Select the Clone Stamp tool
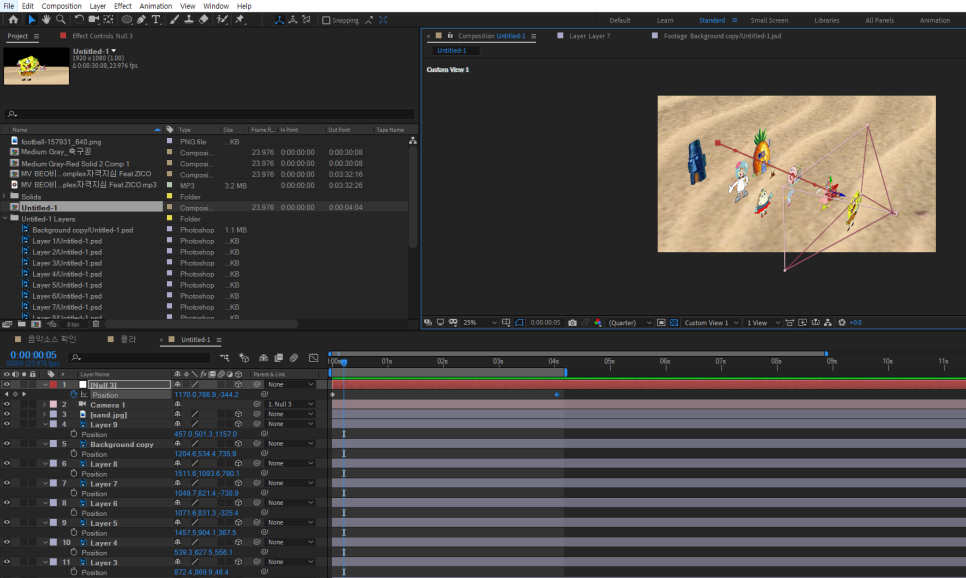966x578 pixels. click(189, 20)
